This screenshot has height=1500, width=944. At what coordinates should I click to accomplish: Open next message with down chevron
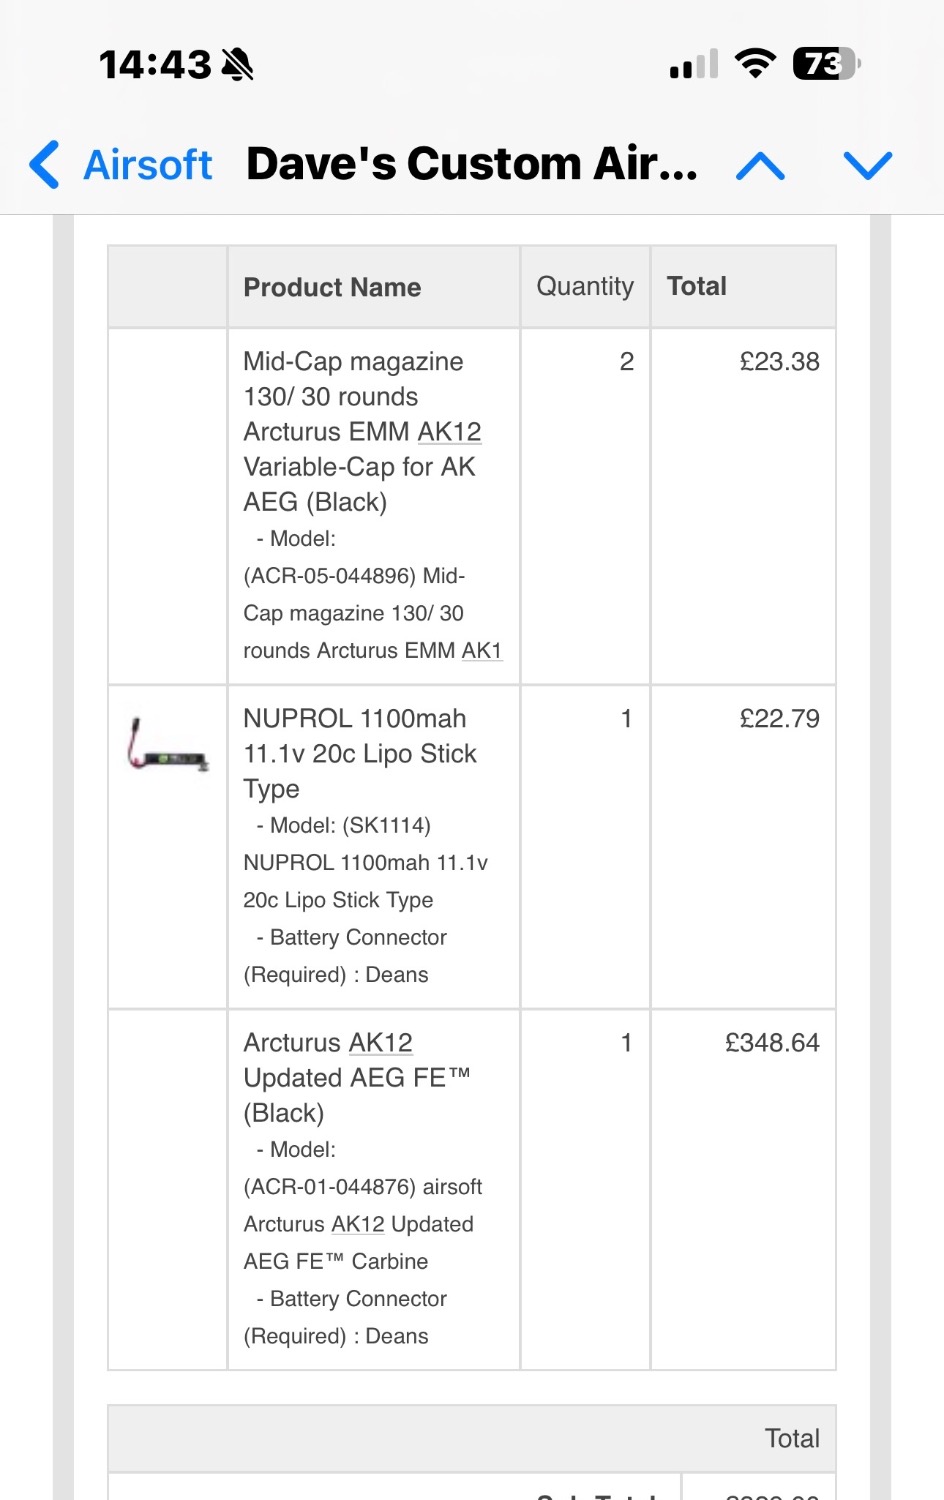(867, 165)
